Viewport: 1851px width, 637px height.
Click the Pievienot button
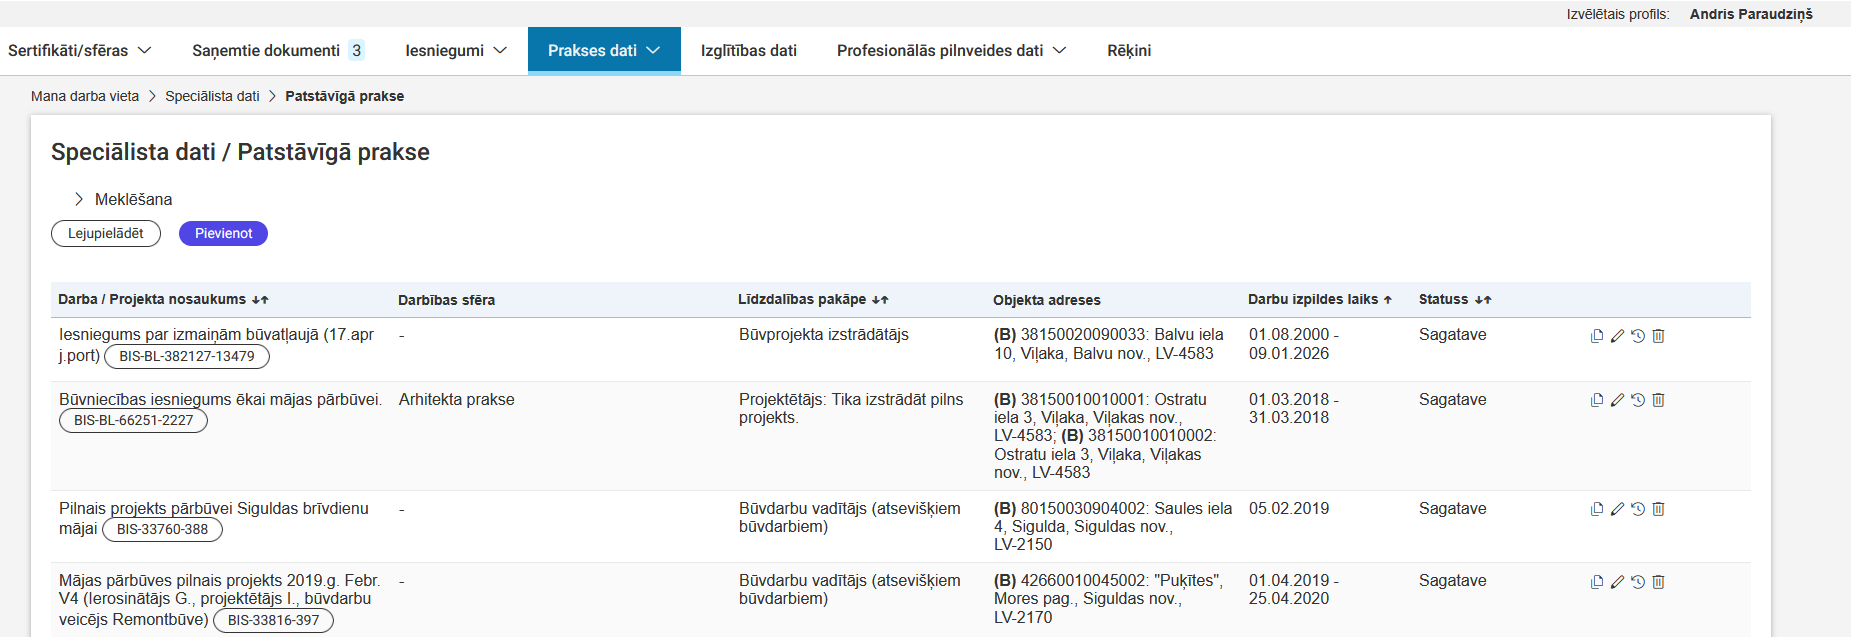point(223,234)
